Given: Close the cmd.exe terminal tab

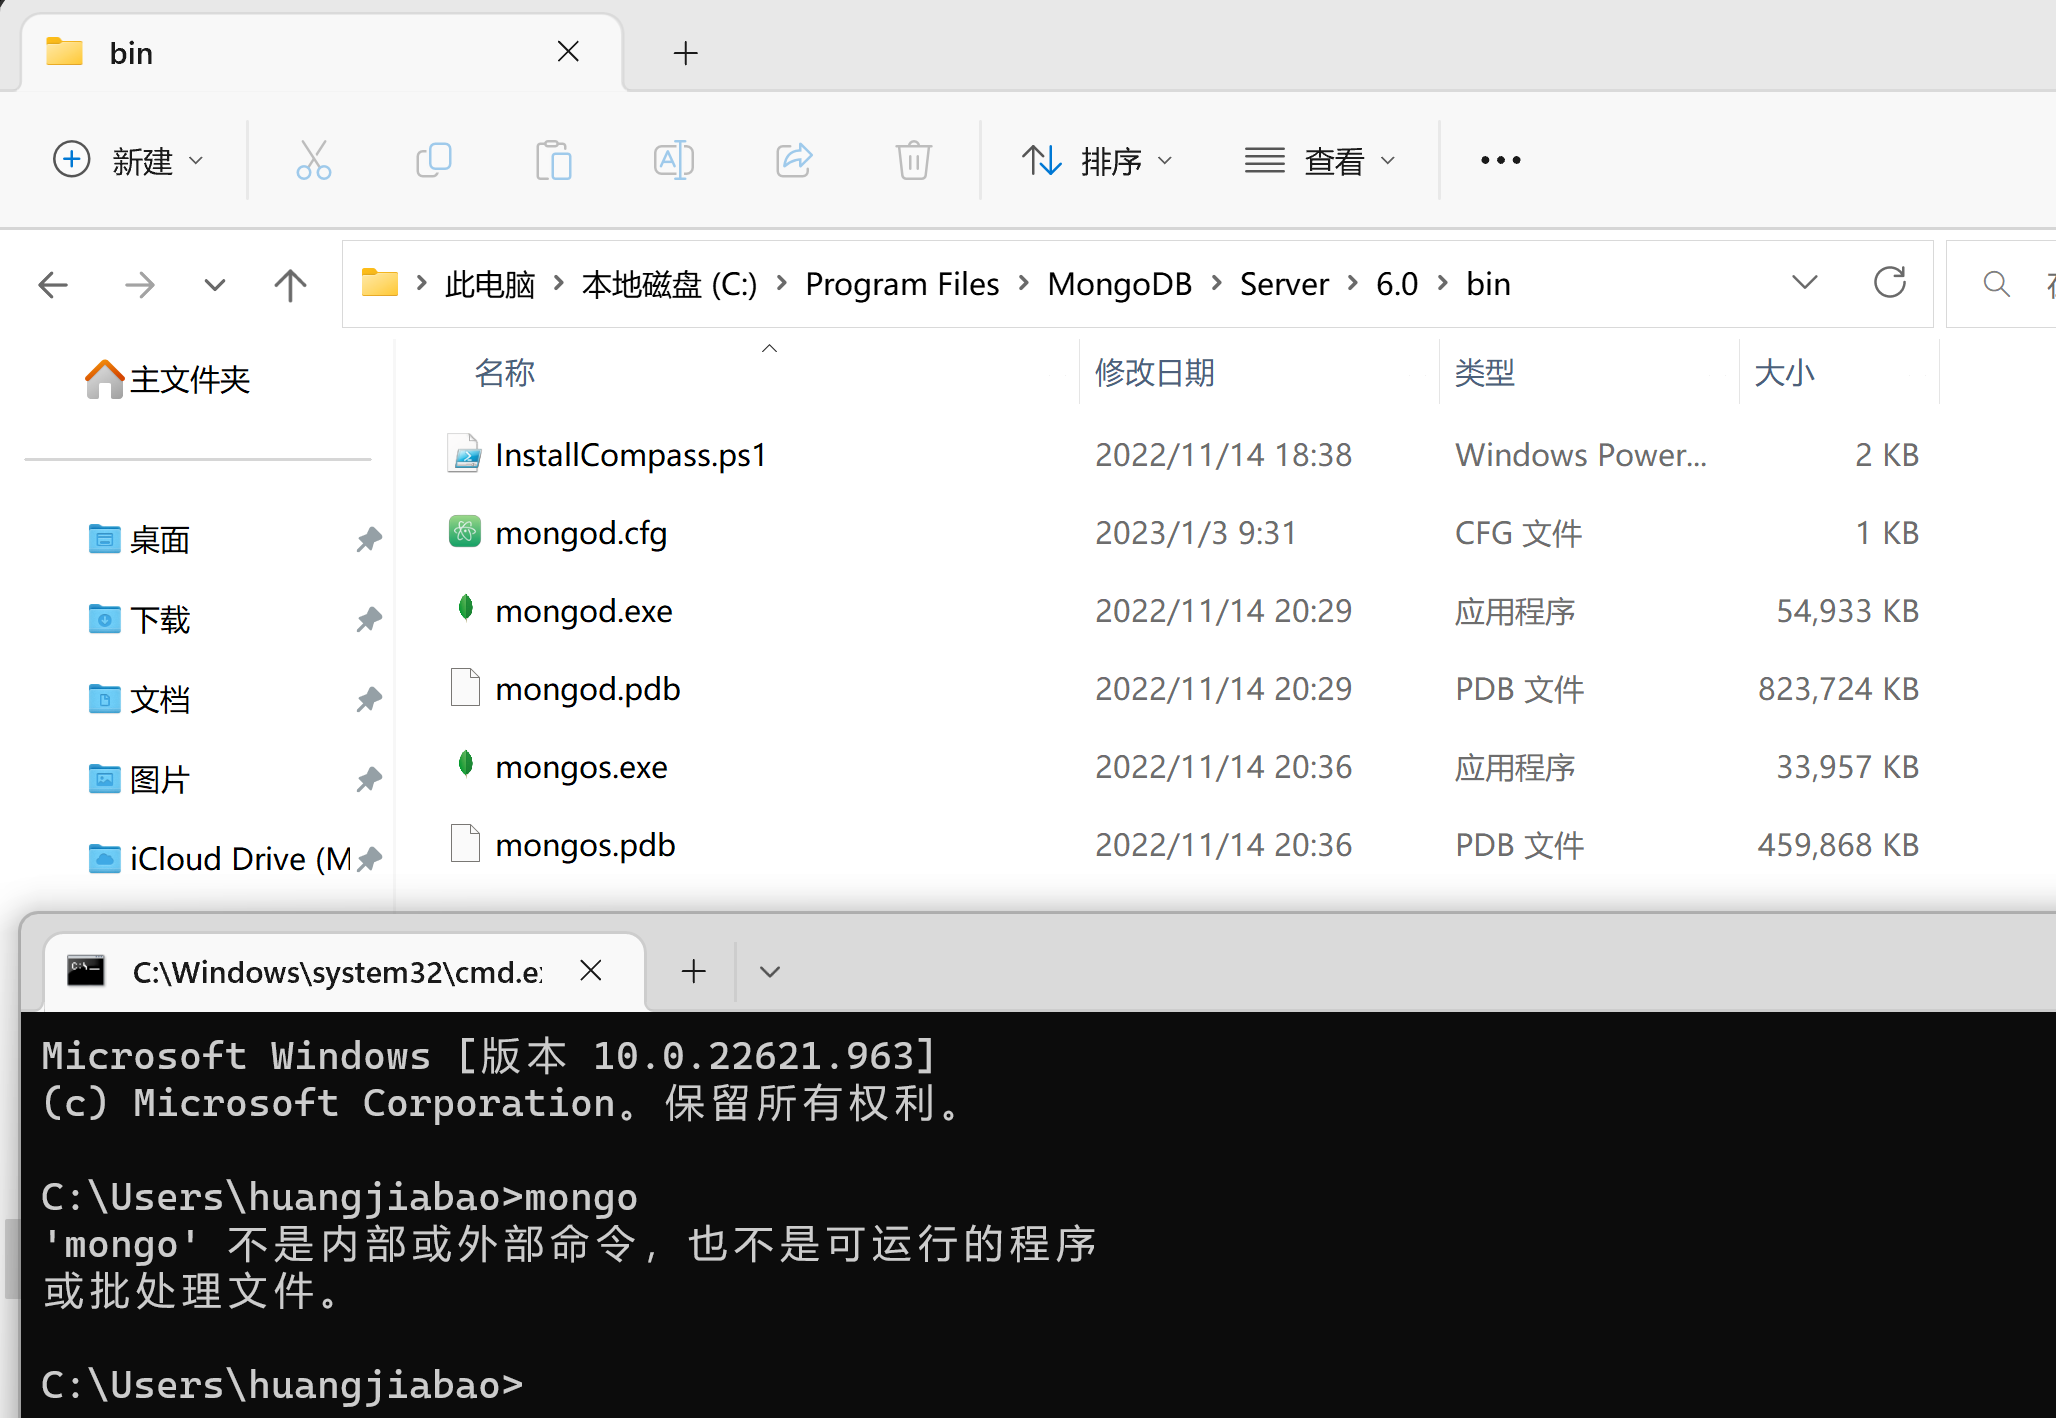Looking at the screenshot, I should click(591, 970).
